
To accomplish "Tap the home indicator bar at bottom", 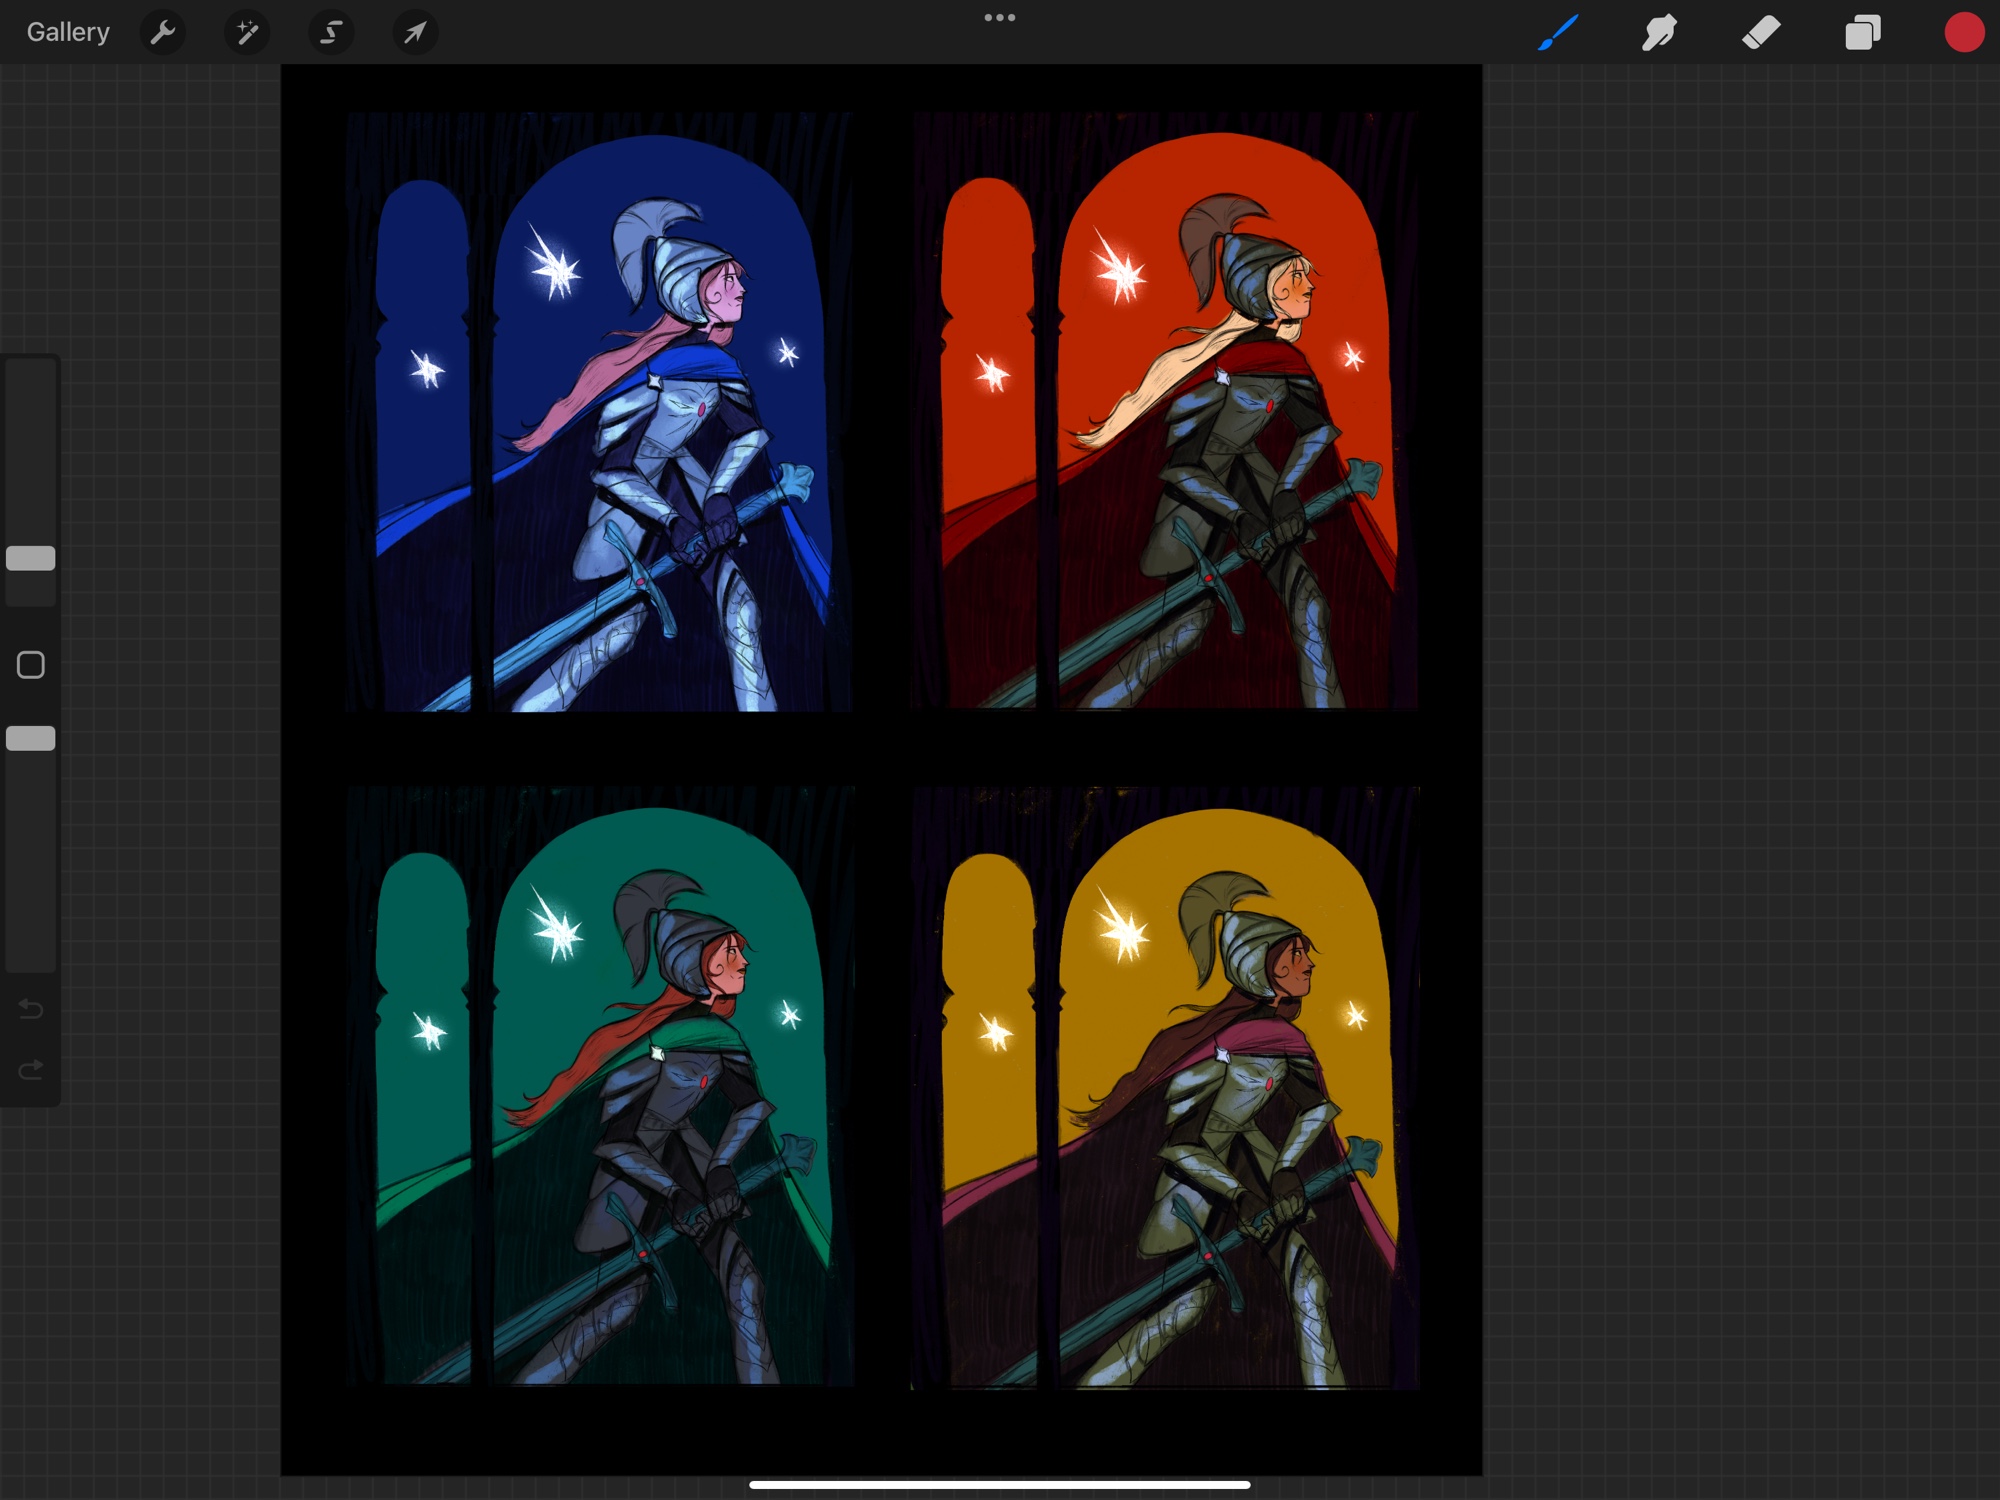I will [x=999, y=1485].
